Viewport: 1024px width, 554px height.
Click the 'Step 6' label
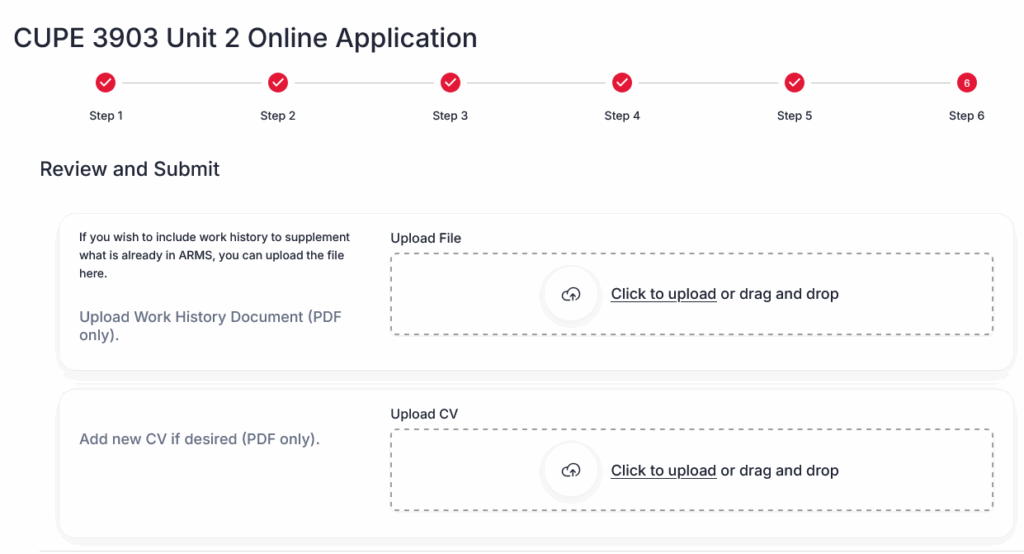(967, 116)
